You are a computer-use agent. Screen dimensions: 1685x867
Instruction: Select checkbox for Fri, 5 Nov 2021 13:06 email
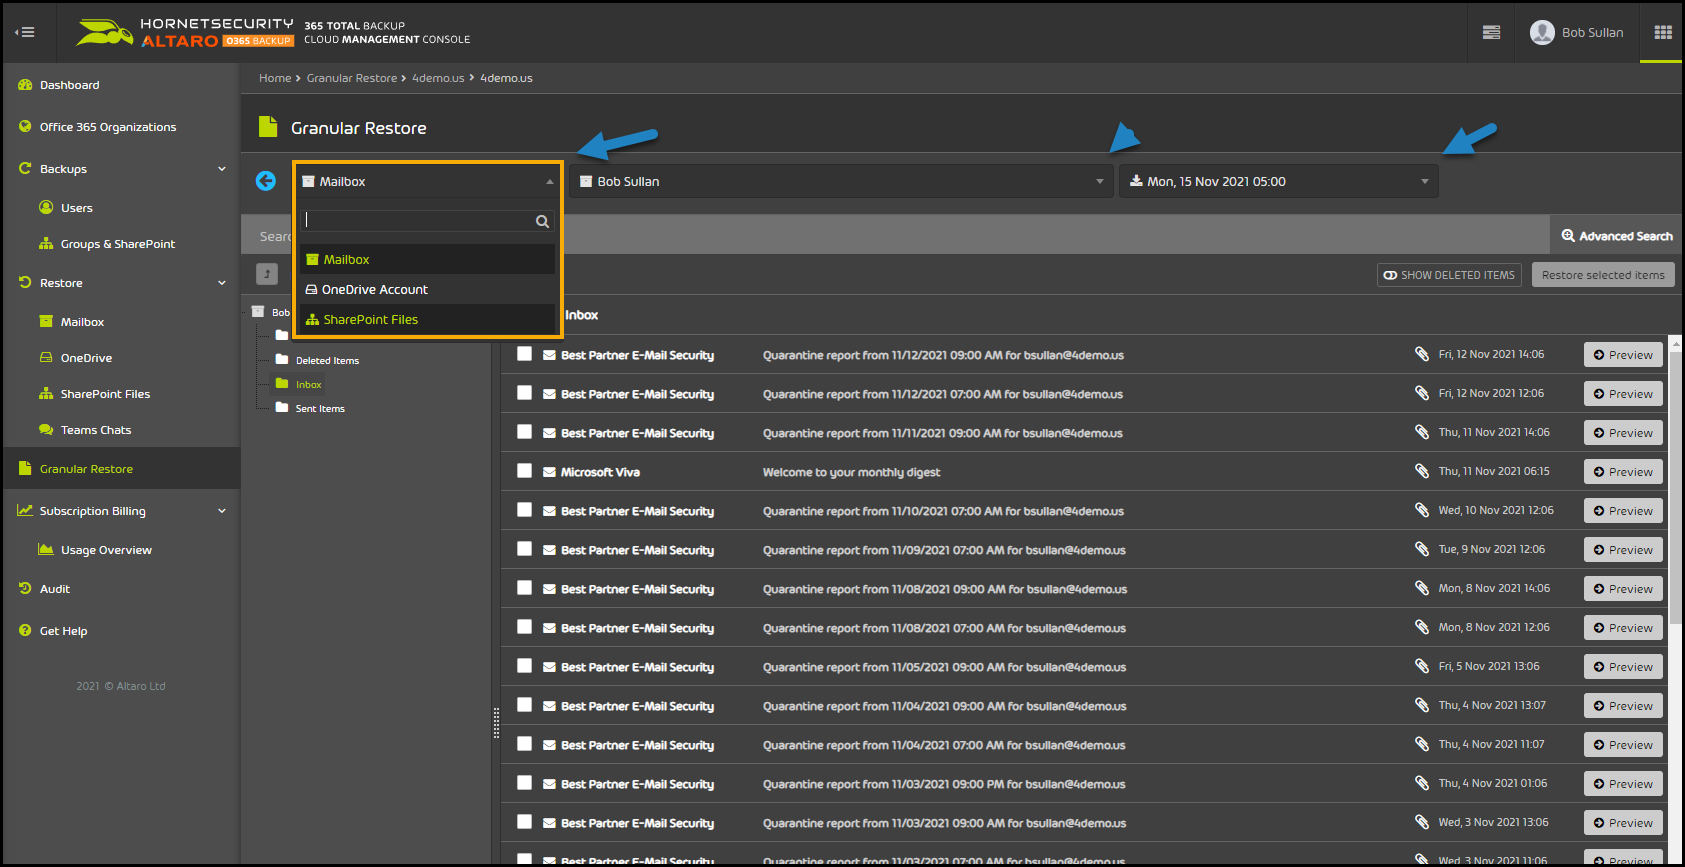pyautogui.click(x=524, y=666)
